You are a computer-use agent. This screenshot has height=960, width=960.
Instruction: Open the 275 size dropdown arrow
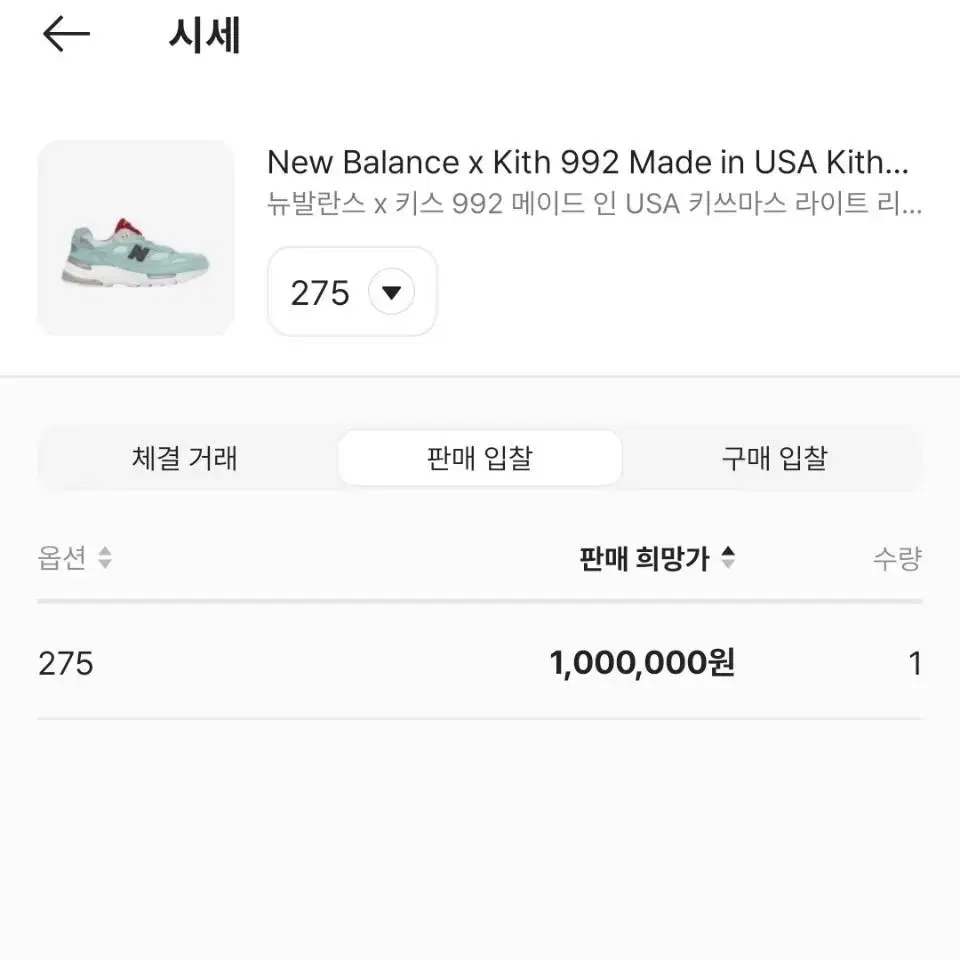[x=391, y=291]
